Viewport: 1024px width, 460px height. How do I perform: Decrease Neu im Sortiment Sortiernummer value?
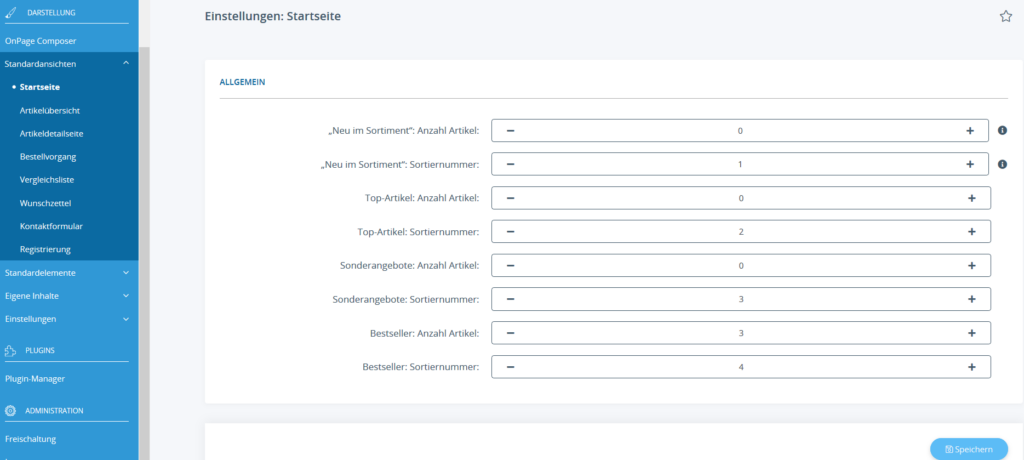point(511,164)
